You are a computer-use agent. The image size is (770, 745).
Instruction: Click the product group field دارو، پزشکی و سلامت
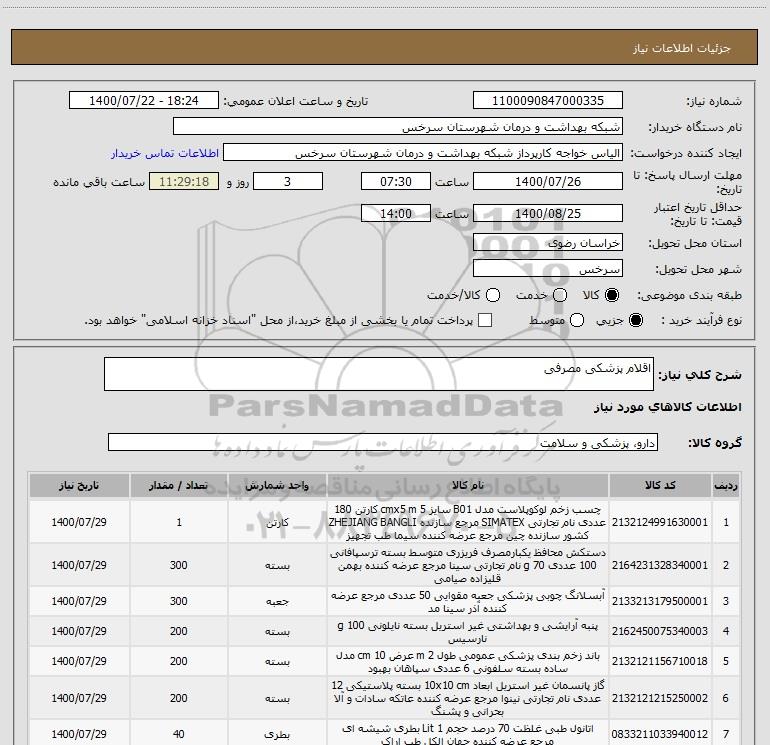pyautogui.click(x=383, y=442)
